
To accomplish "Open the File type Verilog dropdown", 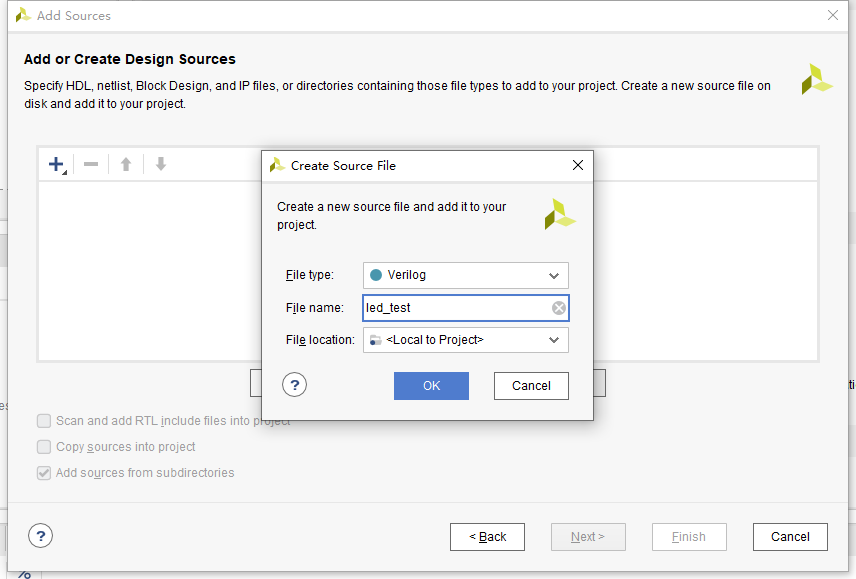I will 466,275.
